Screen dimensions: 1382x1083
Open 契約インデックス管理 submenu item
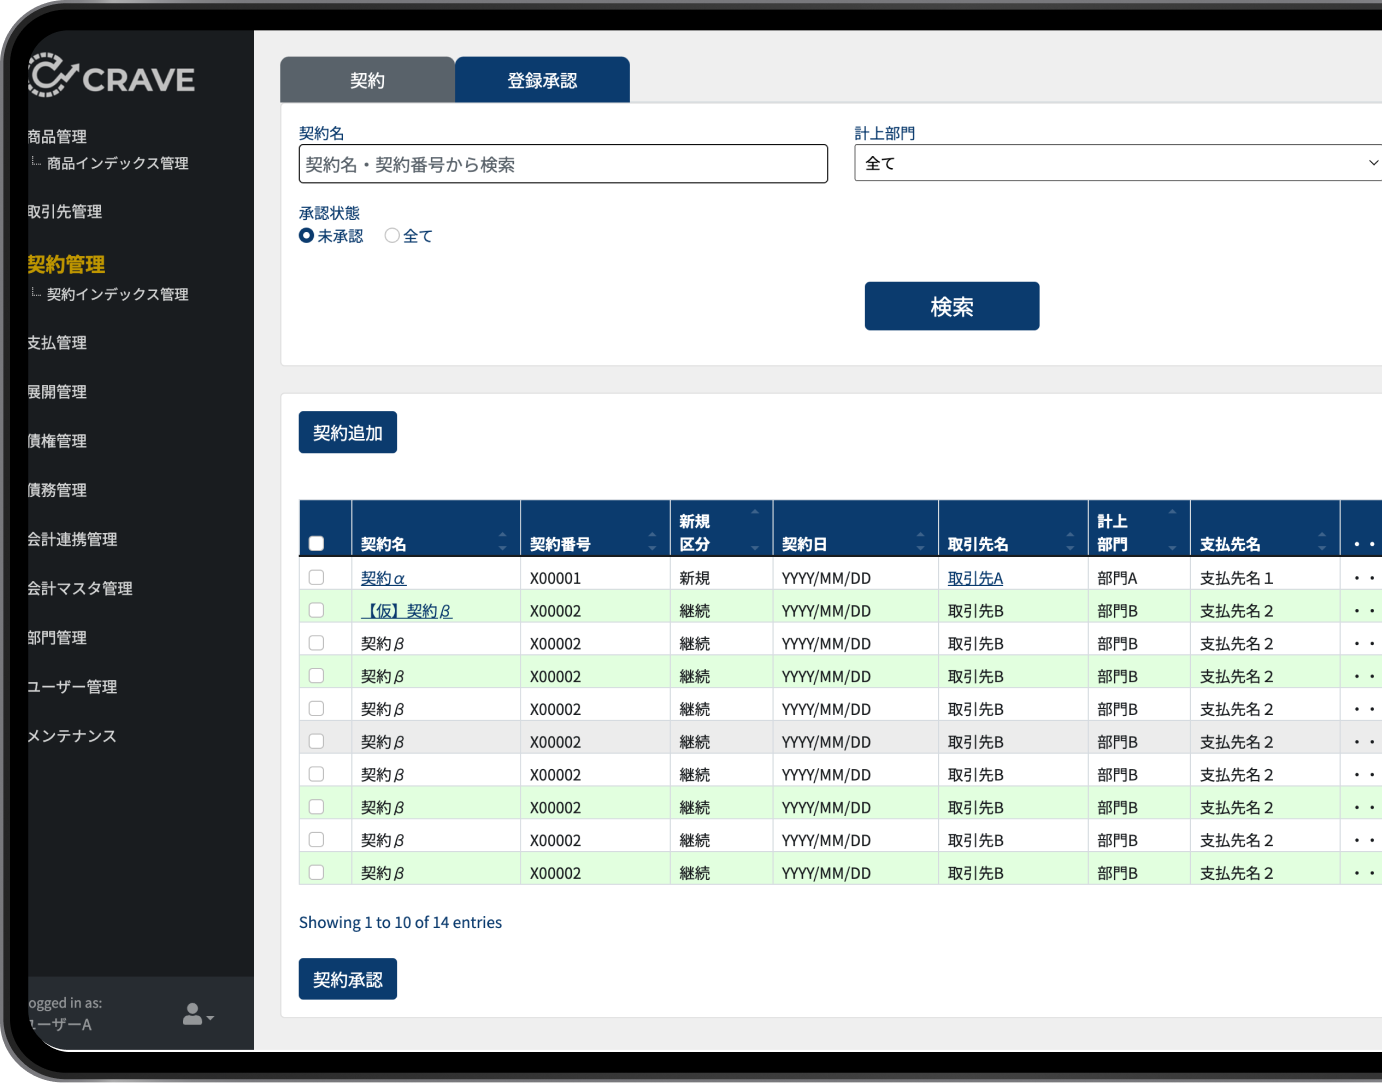click(117, 294)
